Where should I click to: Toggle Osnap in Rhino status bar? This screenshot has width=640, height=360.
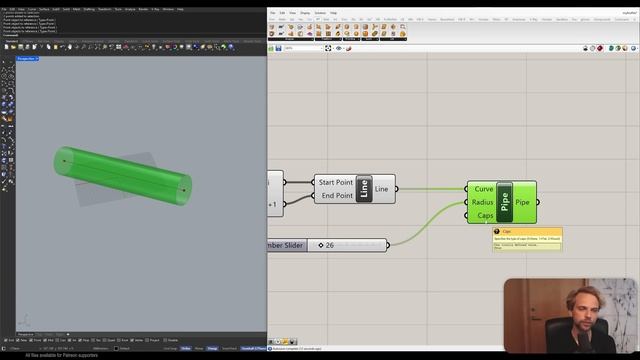click(x=212, y=348)
